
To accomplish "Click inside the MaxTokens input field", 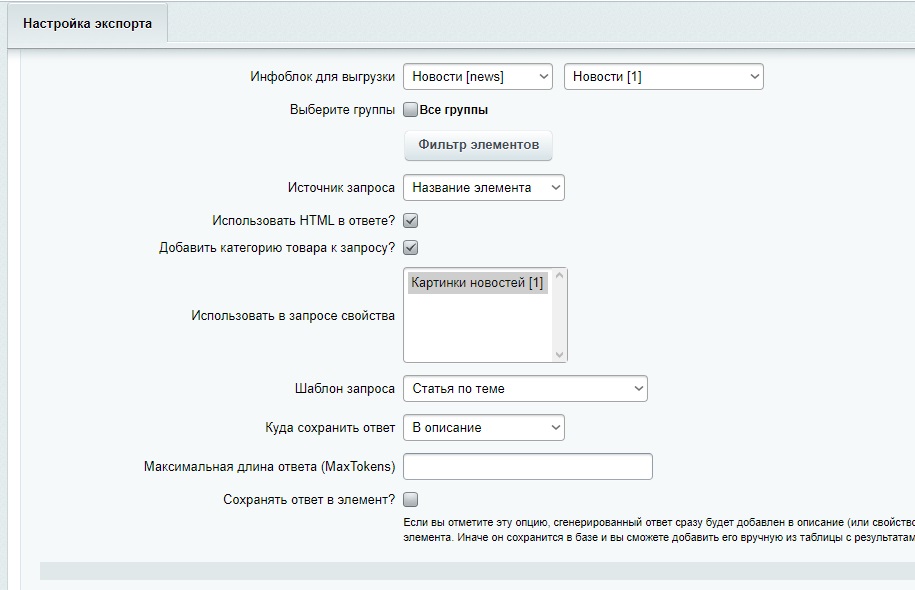I will (525, 466).
